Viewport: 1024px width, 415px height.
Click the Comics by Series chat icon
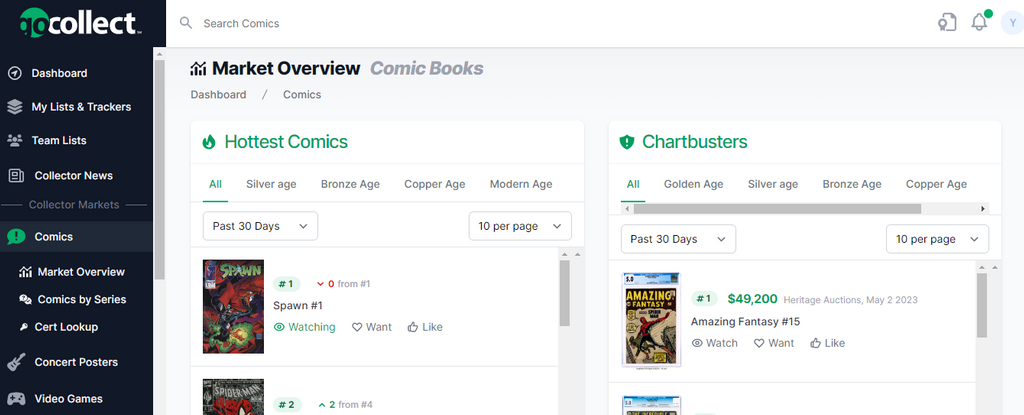pyautogui.click(x=25, y=299)
